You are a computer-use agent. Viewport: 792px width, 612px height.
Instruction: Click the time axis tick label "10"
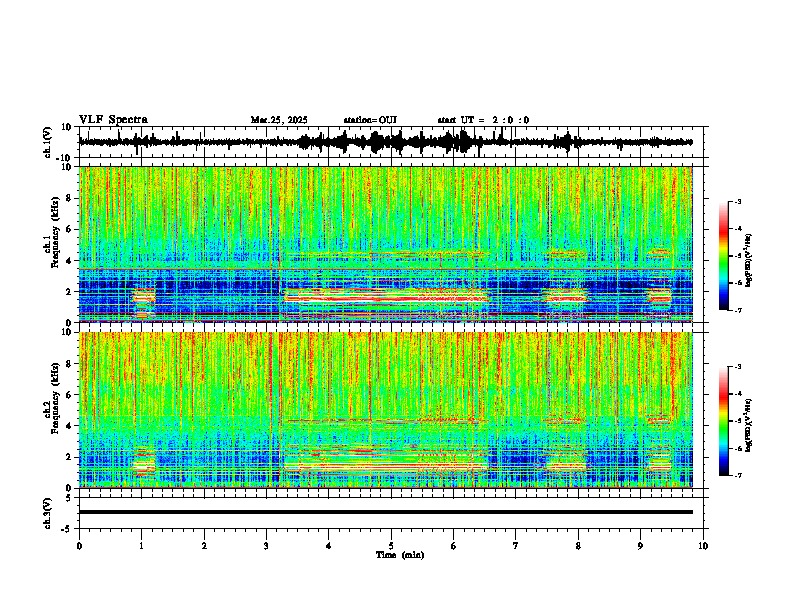[703, 546]
